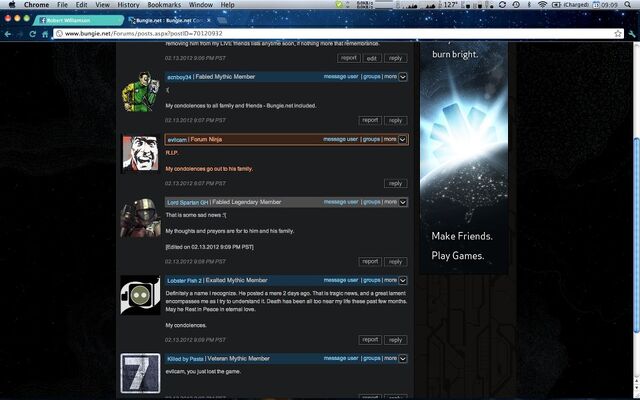Expand Lobster Fish 2's post dropdown arrow
Viewport: 640px width, 400px height.
[x=402, y=280]
